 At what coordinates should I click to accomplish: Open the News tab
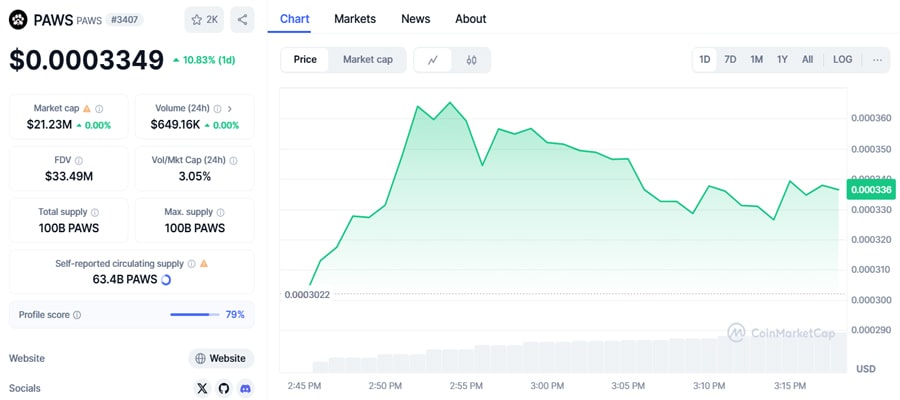pos(416,19)
